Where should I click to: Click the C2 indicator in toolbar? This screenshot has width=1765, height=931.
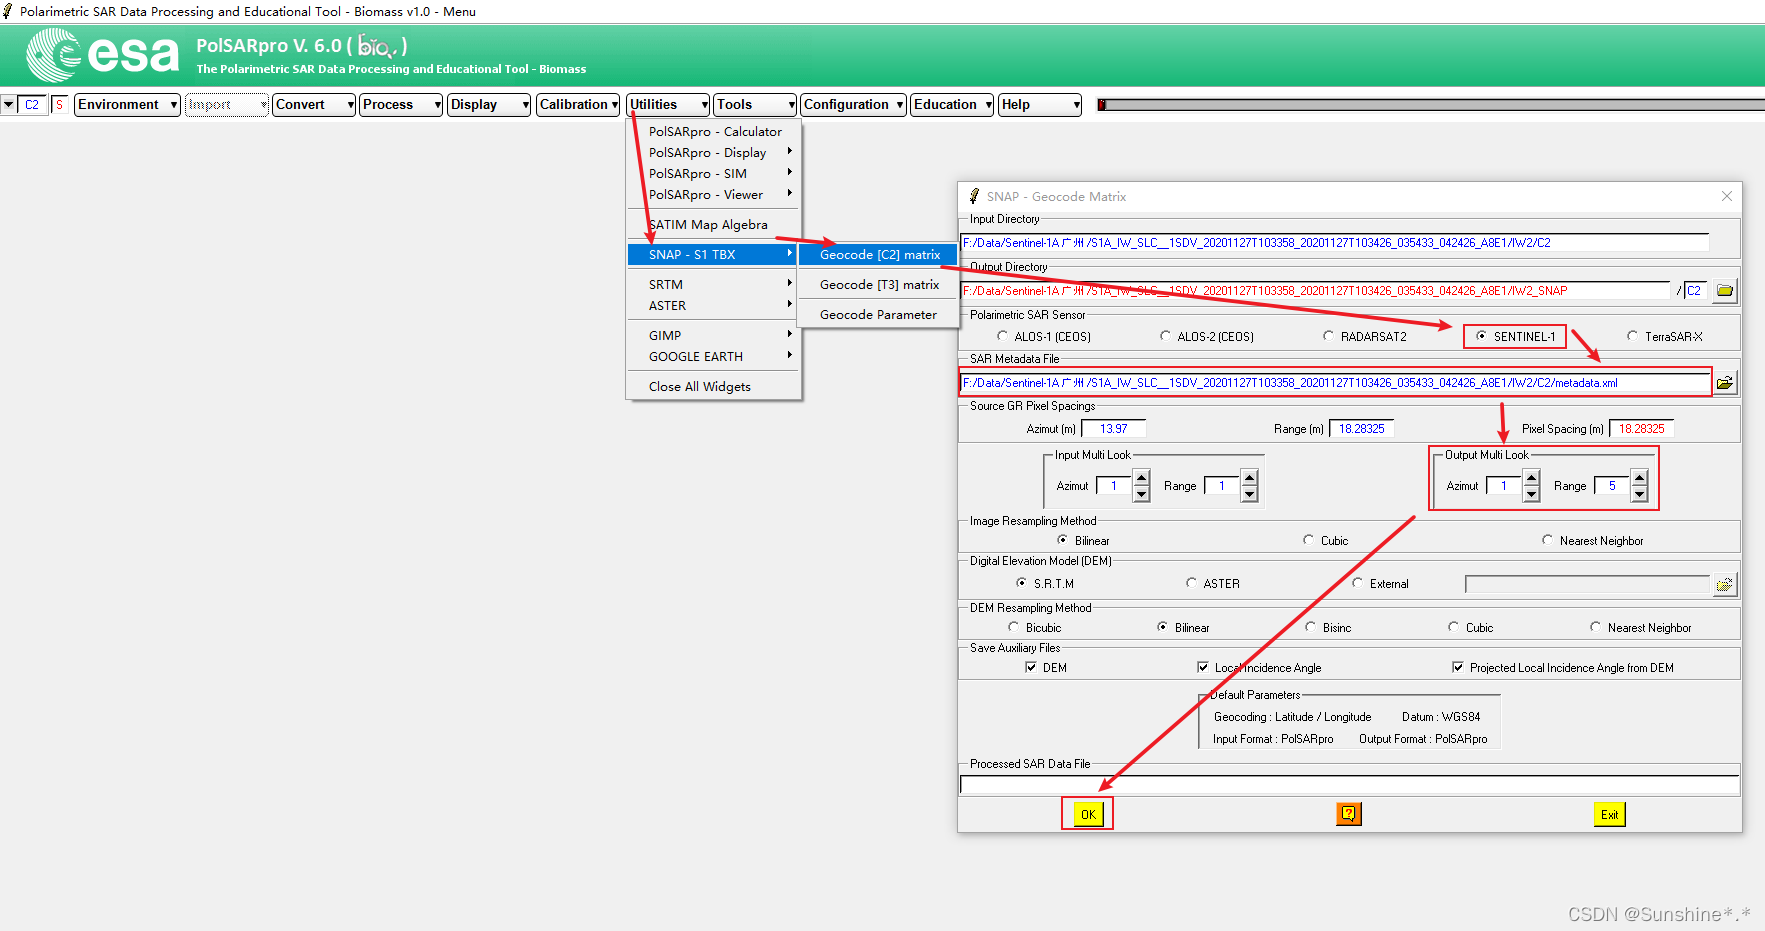32,105
